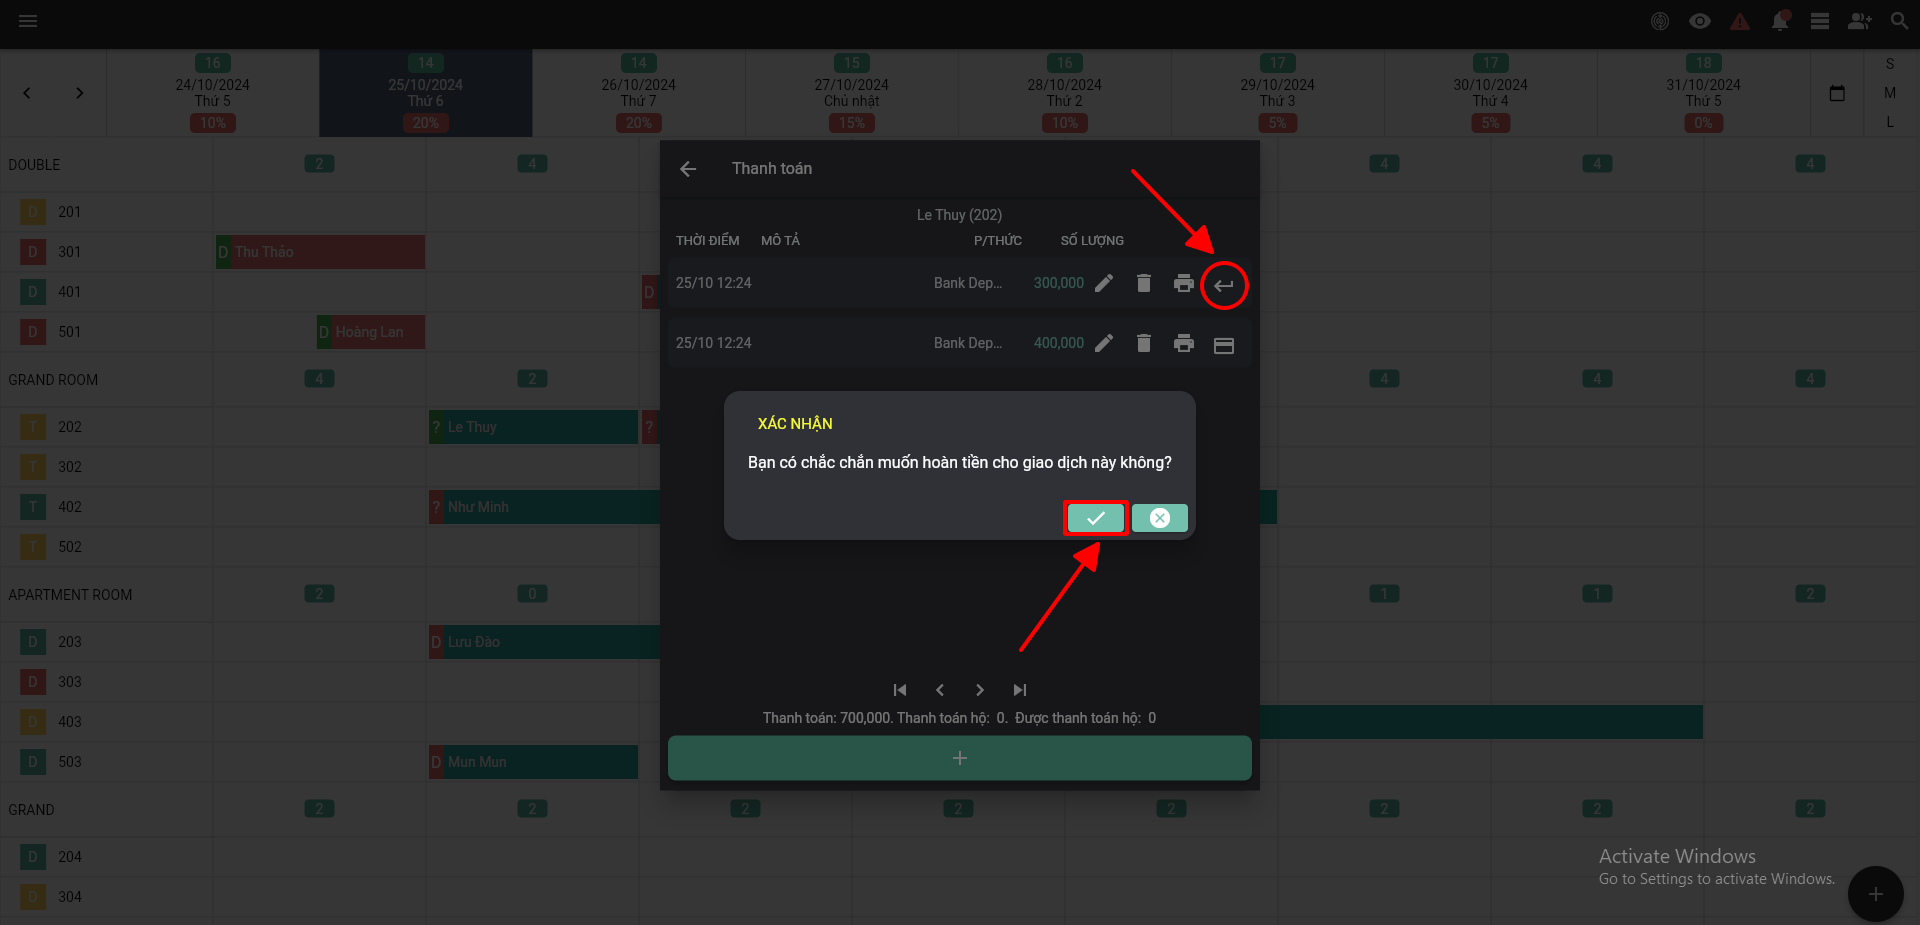Viewport: 1920px width, 925px height.
Task: Expand the DOUBLE room category
Action: click(x=35, y=165)
